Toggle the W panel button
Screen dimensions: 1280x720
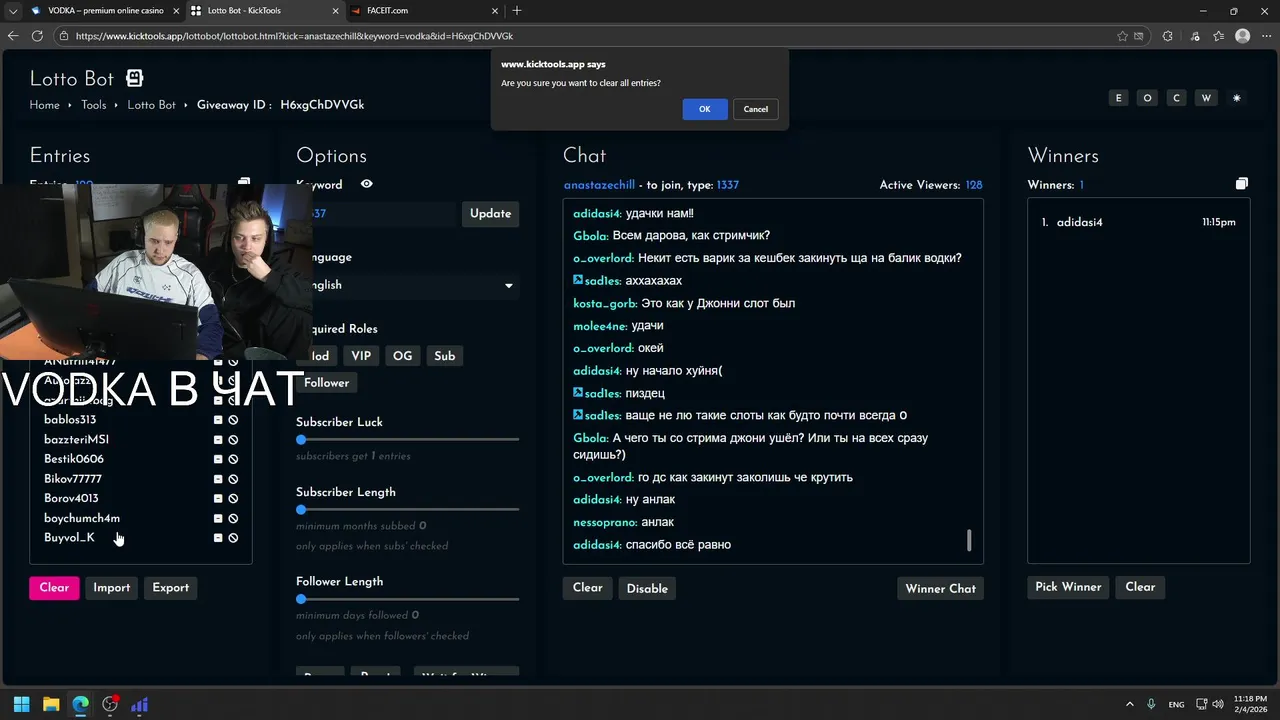(1206, 98)
